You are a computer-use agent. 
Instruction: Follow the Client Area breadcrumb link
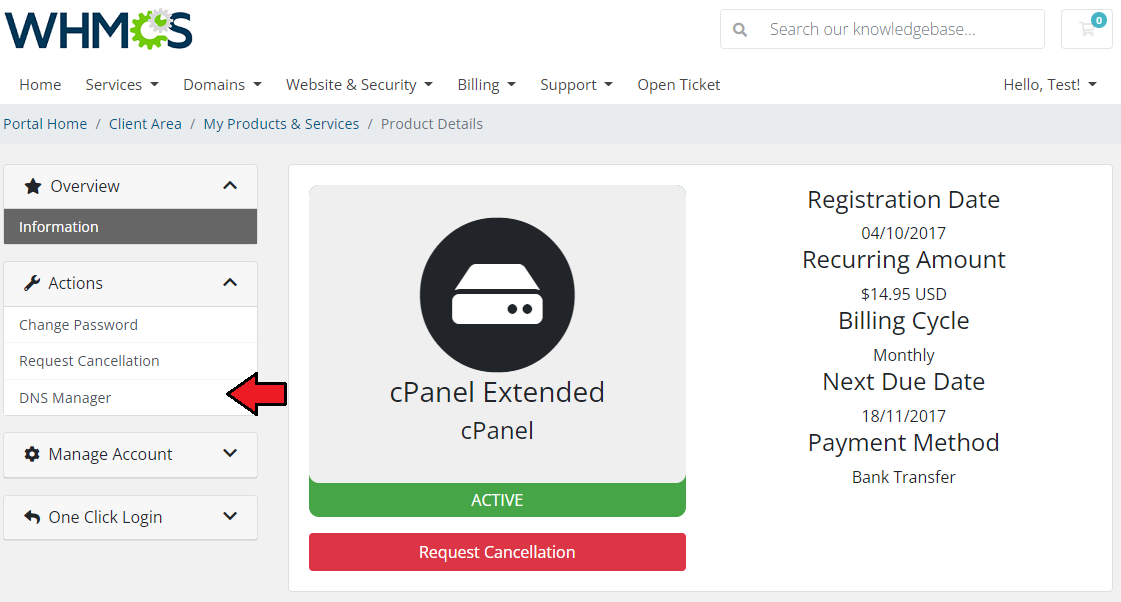[x=145, y=124]
